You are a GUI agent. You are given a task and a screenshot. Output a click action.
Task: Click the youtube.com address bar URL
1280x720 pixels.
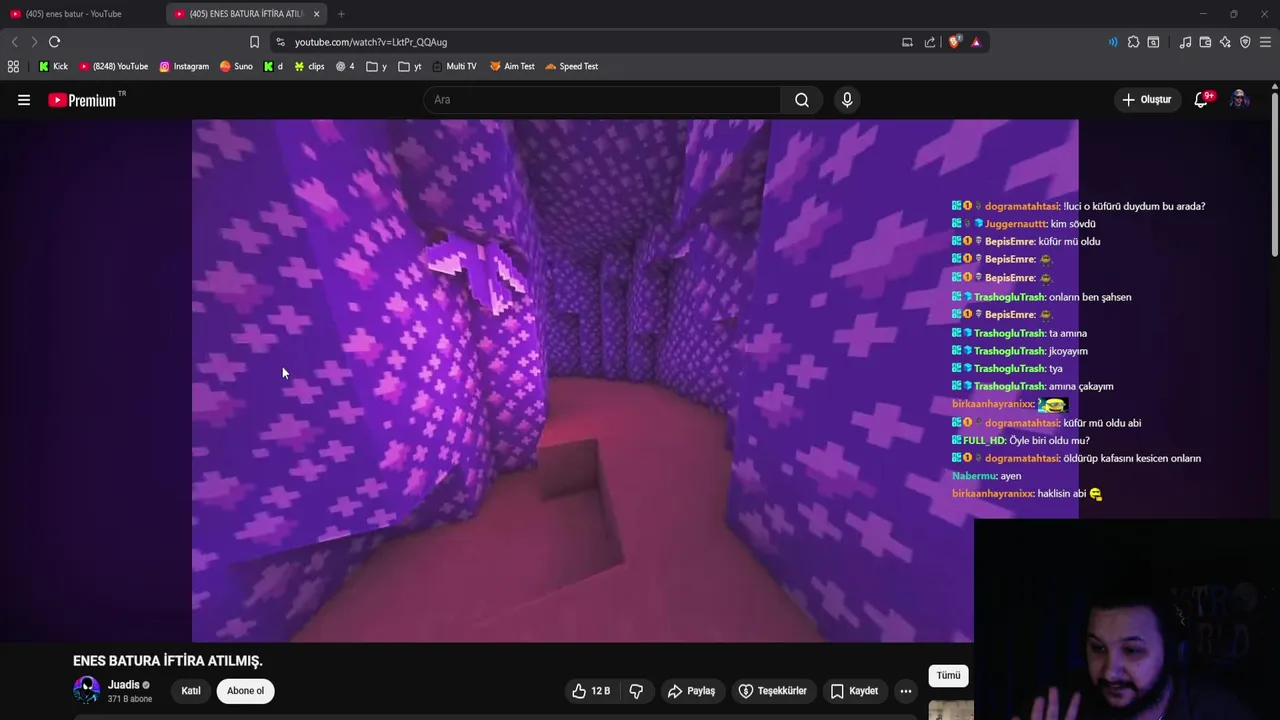pyautogui.click(x=371, y=42)
